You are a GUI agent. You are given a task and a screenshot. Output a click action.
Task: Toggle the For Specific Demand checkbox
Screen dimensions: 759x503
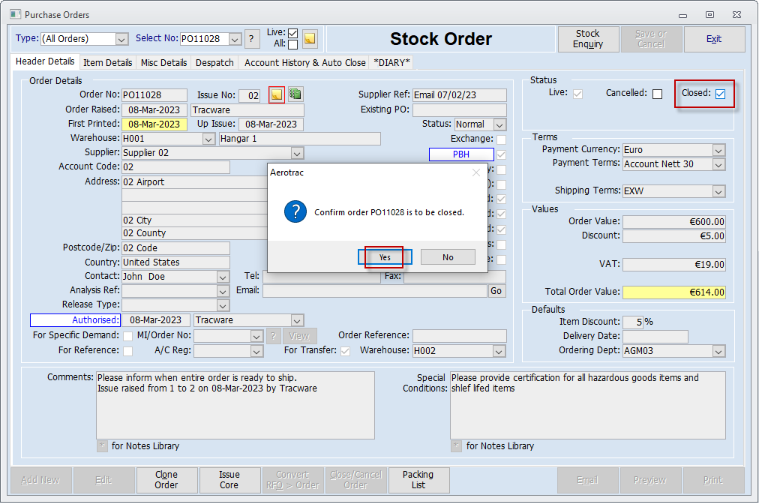pos(128,335)
